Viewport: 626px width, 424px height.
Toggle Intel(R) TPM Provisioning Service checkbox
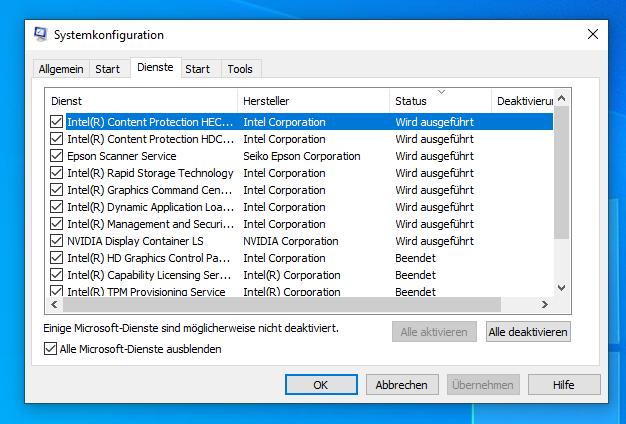click(57, 291)
